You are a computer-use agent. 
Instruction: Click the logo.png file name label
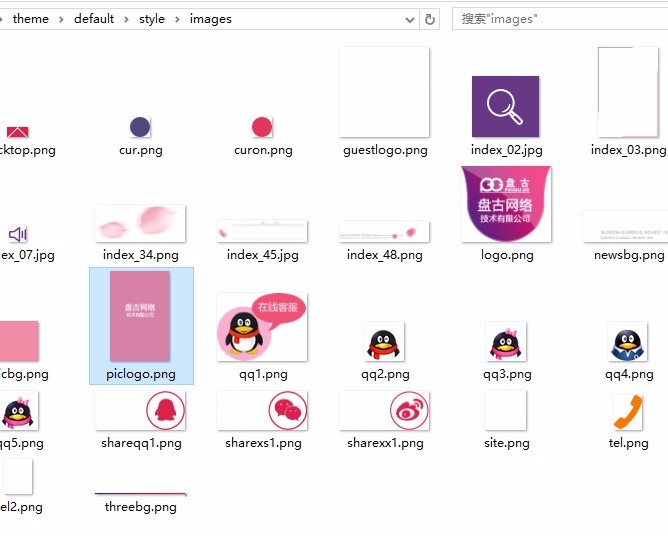point(507,255)
